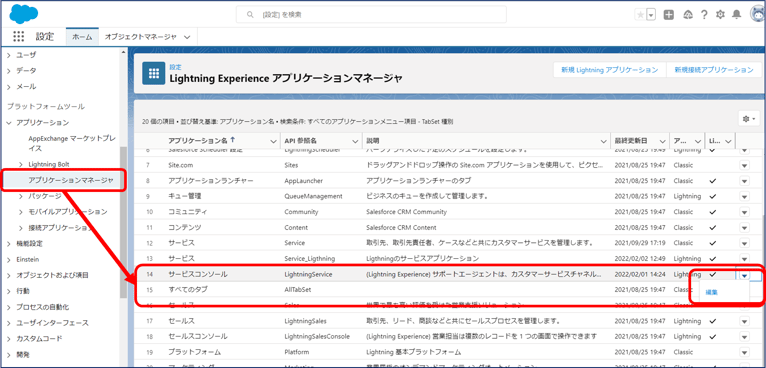Open the global actions plus icon
The height and width of the screenshot is (368, 766).
(x=668, y=15)
